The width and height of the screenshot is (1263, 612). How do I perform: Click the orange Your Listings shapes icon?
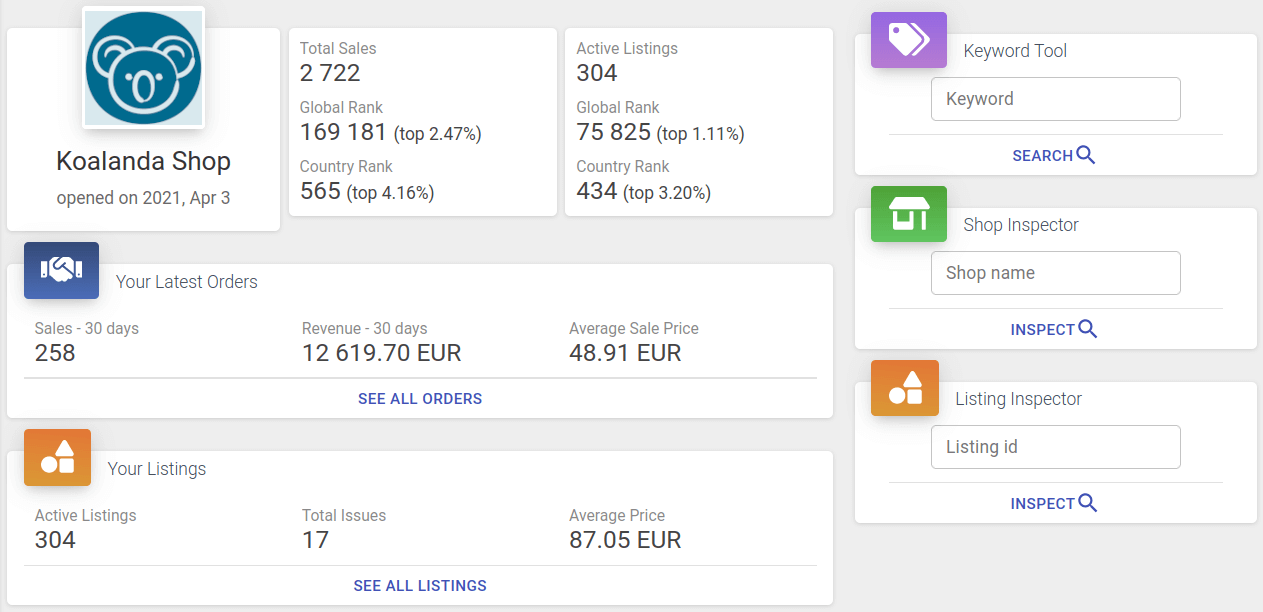tap(57, 457)
